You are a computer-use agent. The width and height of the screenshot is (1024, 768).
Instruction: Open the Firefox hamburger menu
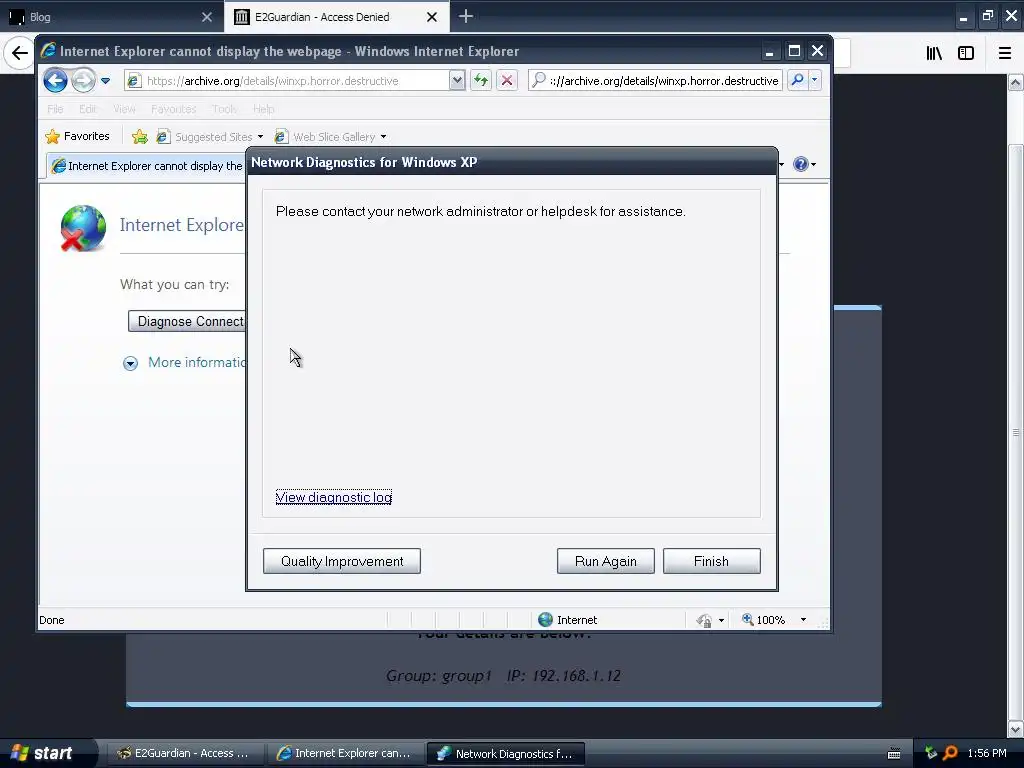coord(1005,53)
